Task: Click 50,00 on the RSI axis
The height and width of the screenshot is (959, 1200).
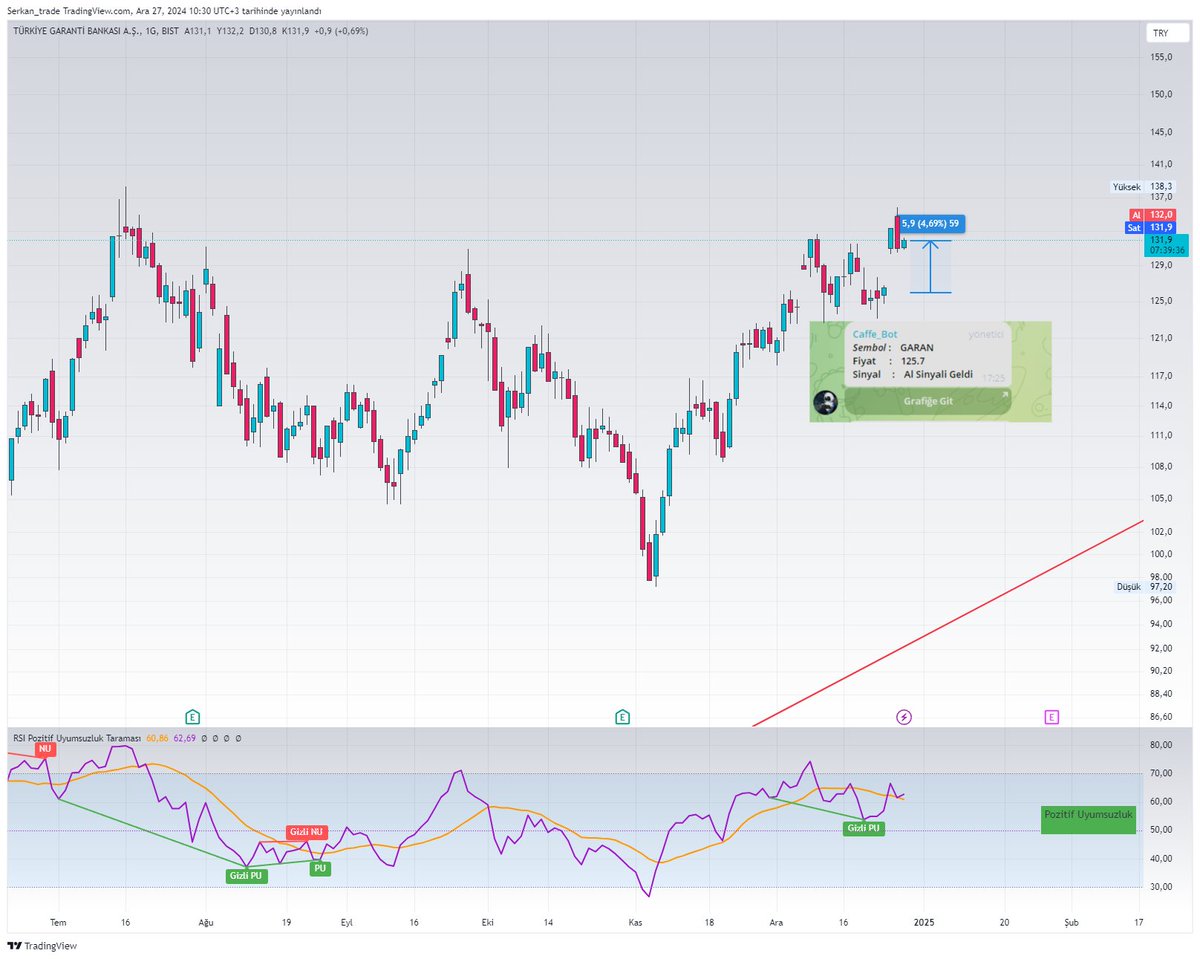Action: pos(1161,830)
